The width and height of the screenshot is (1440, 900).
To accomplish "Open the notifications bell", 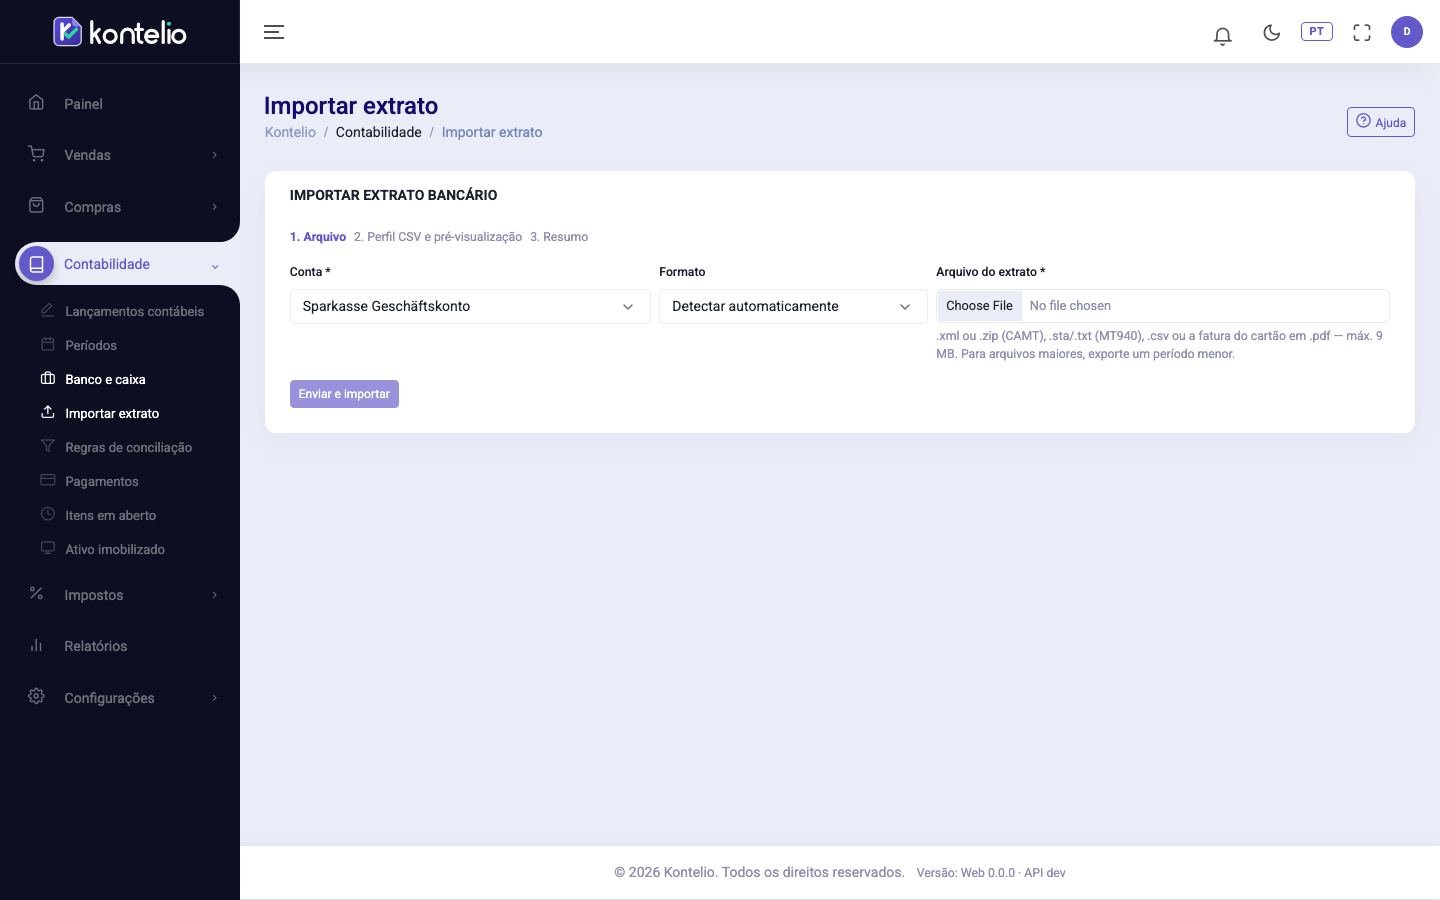I will 1222,35.
